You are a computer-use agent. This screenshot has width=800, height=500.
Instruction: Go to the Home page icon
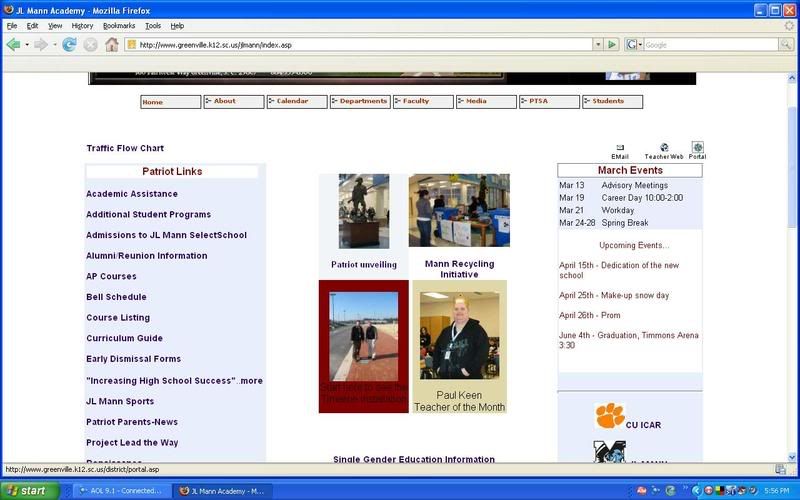pos(112,45)
